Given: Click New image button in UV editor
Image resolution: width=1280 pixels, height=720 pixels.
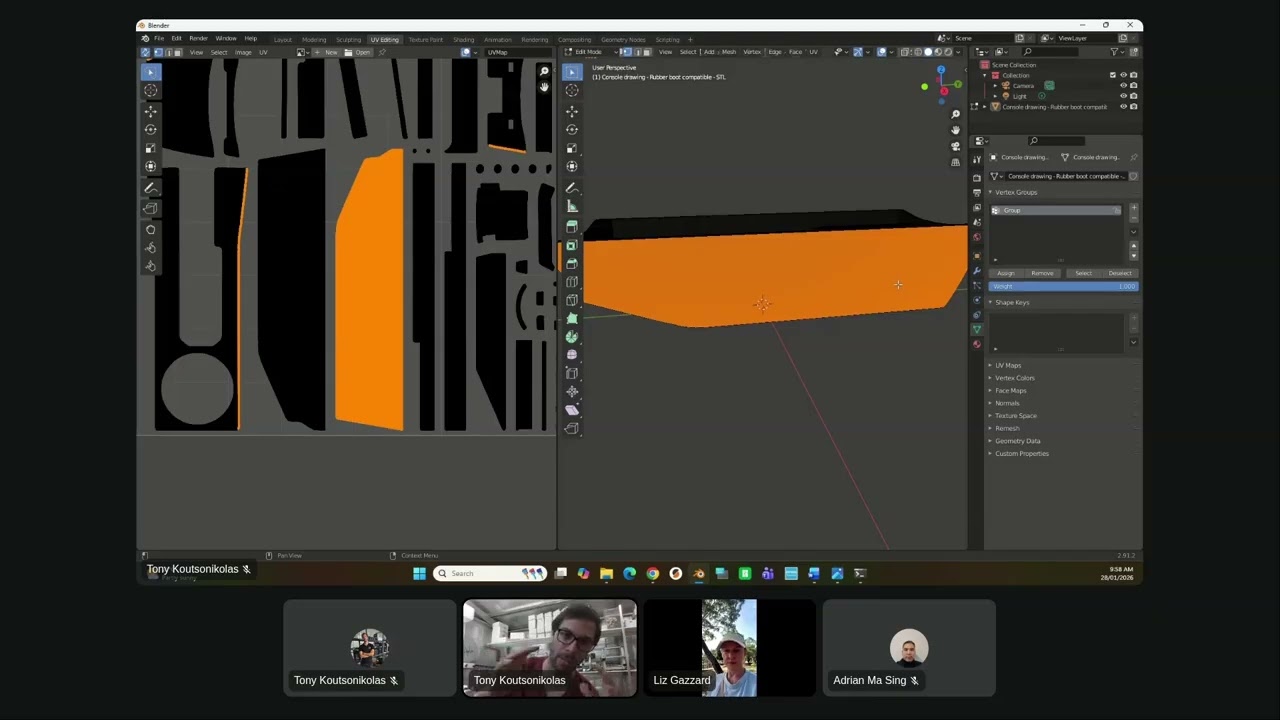Looking at the screenshot, I should (x=327, y=52).
